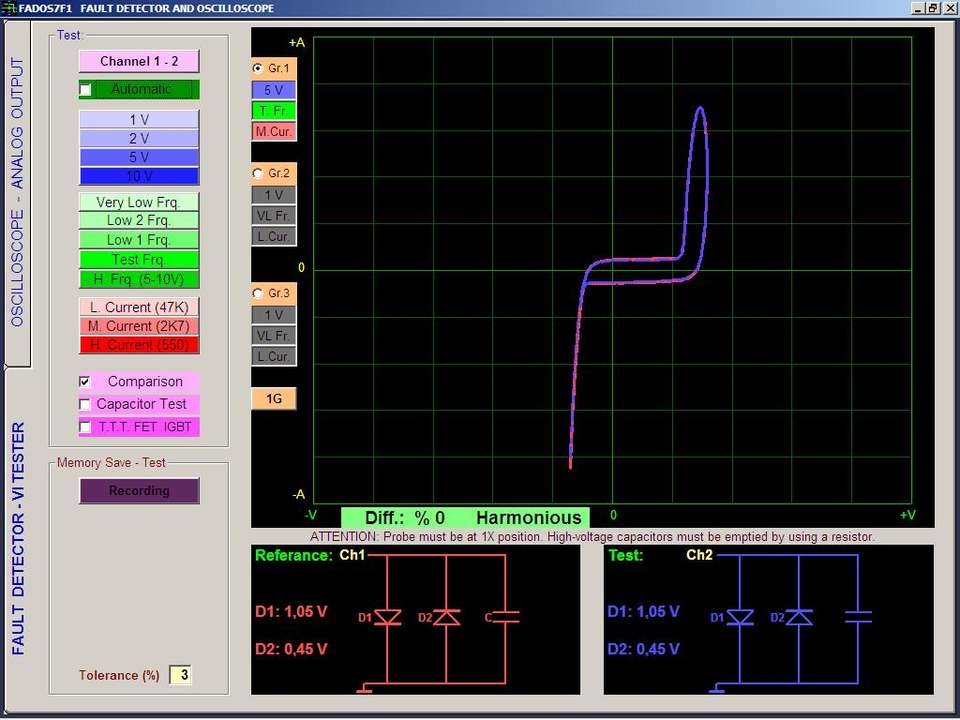
Task: Check the T.T.T. FET IGBT option
Action: [85, 427]
